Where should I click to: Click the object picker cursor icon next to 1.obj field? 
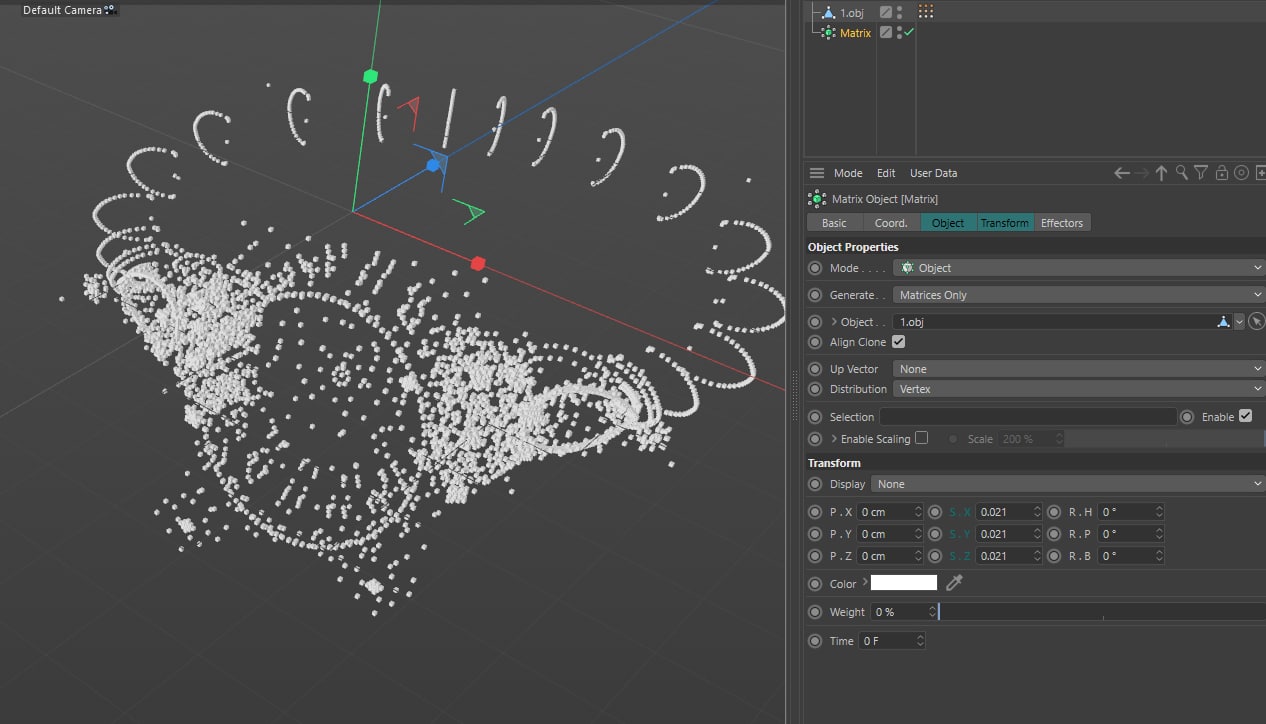pos(1257,322)
